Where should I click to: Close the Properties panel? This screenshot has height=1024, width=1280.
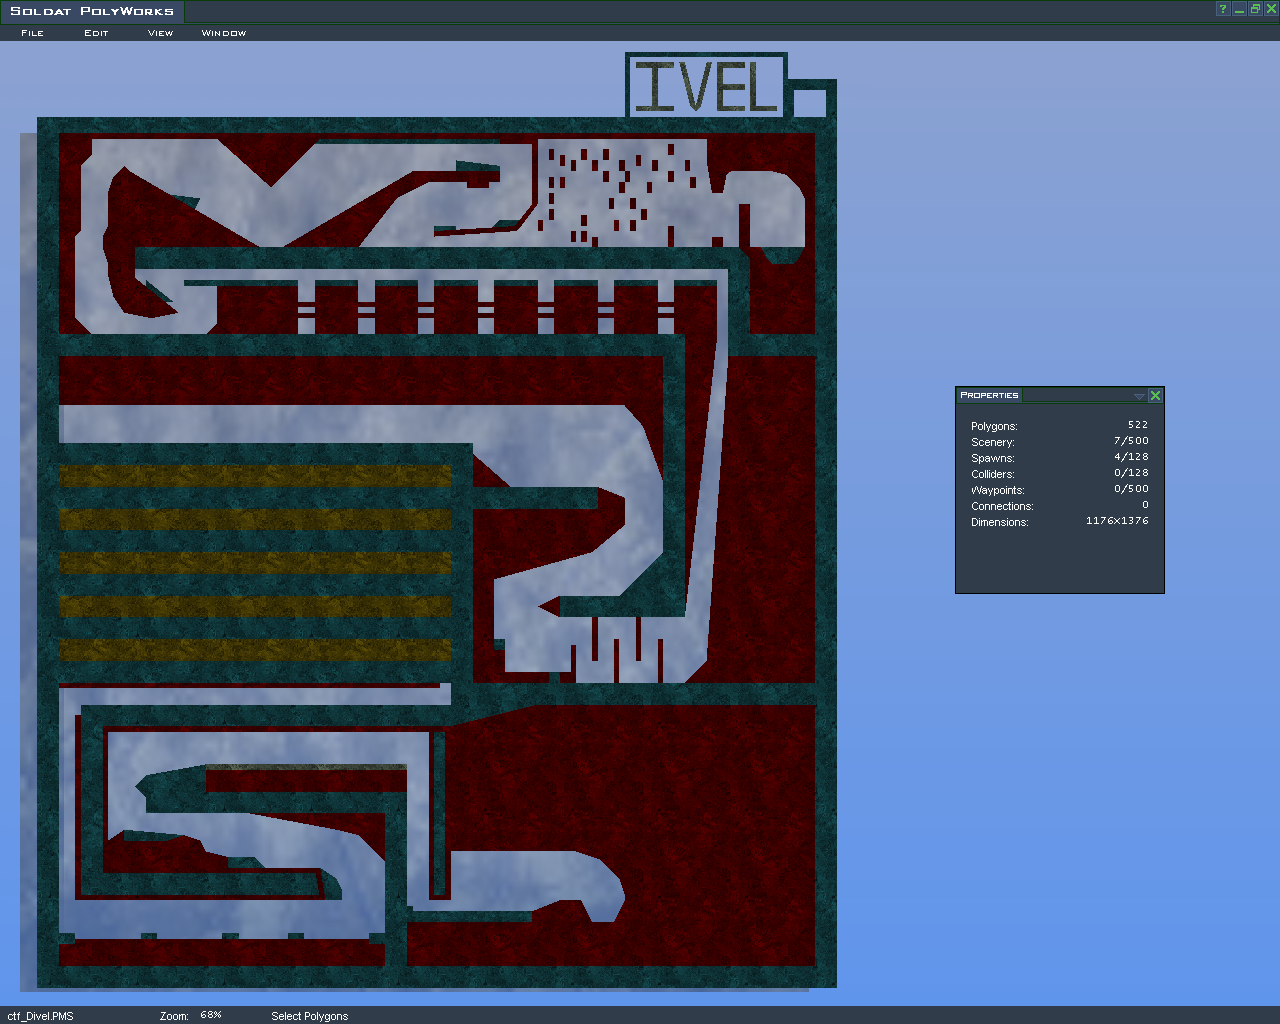pos(1155,396)
